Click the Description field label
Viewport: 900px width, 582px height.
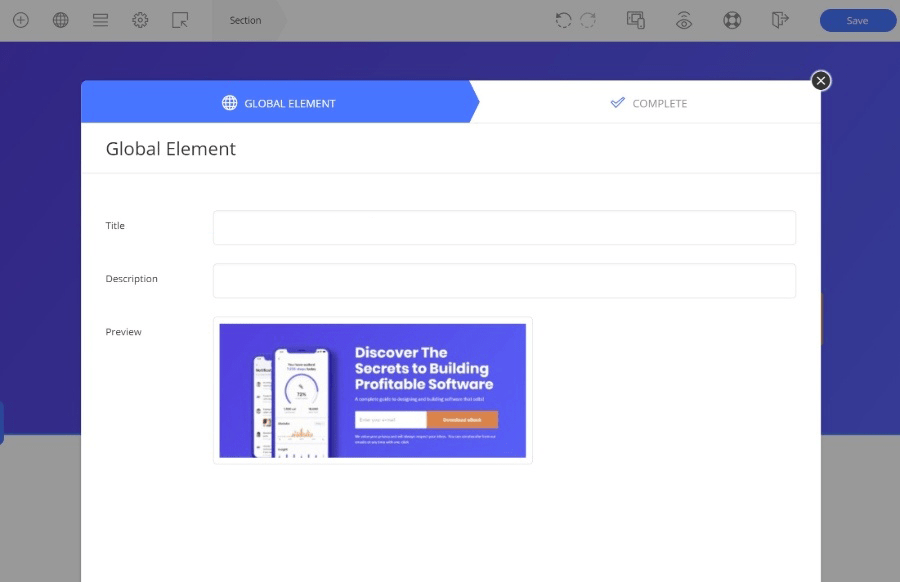pyautogui.click(x=131, y=278)
